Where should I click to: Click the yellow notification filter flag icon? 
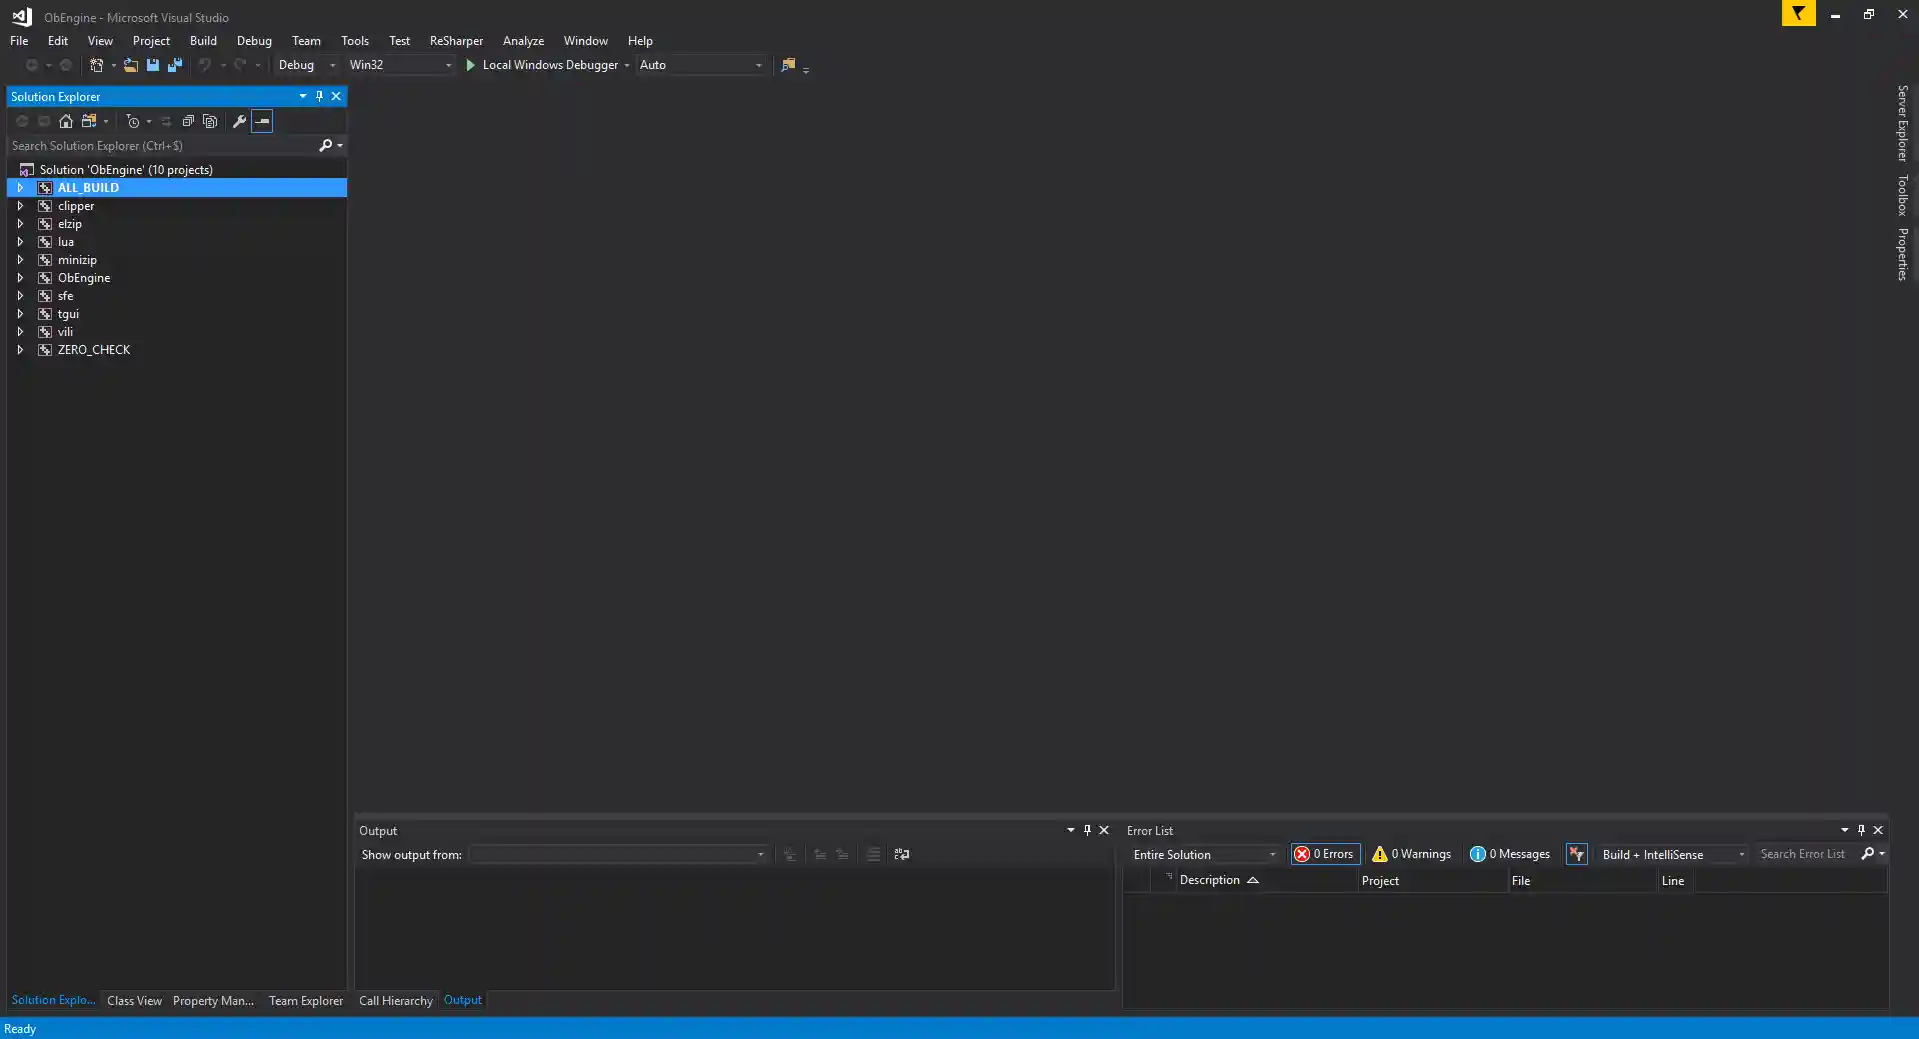[x=1798, y=14]
